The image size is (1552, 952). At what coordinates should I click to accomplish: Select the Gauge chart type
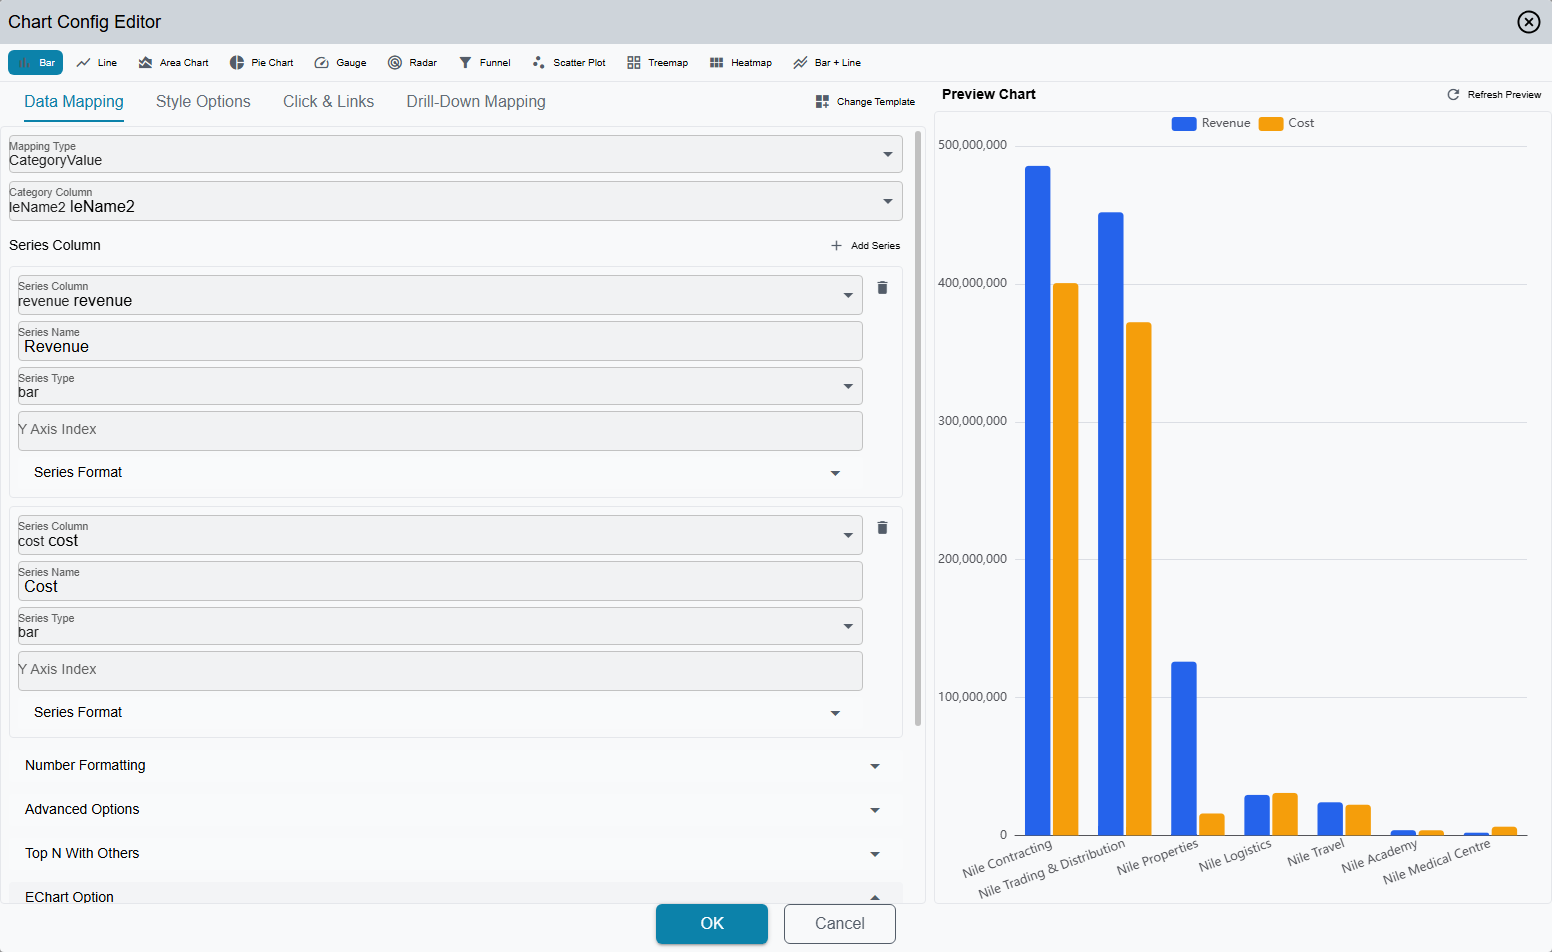(x=340, y=63)
